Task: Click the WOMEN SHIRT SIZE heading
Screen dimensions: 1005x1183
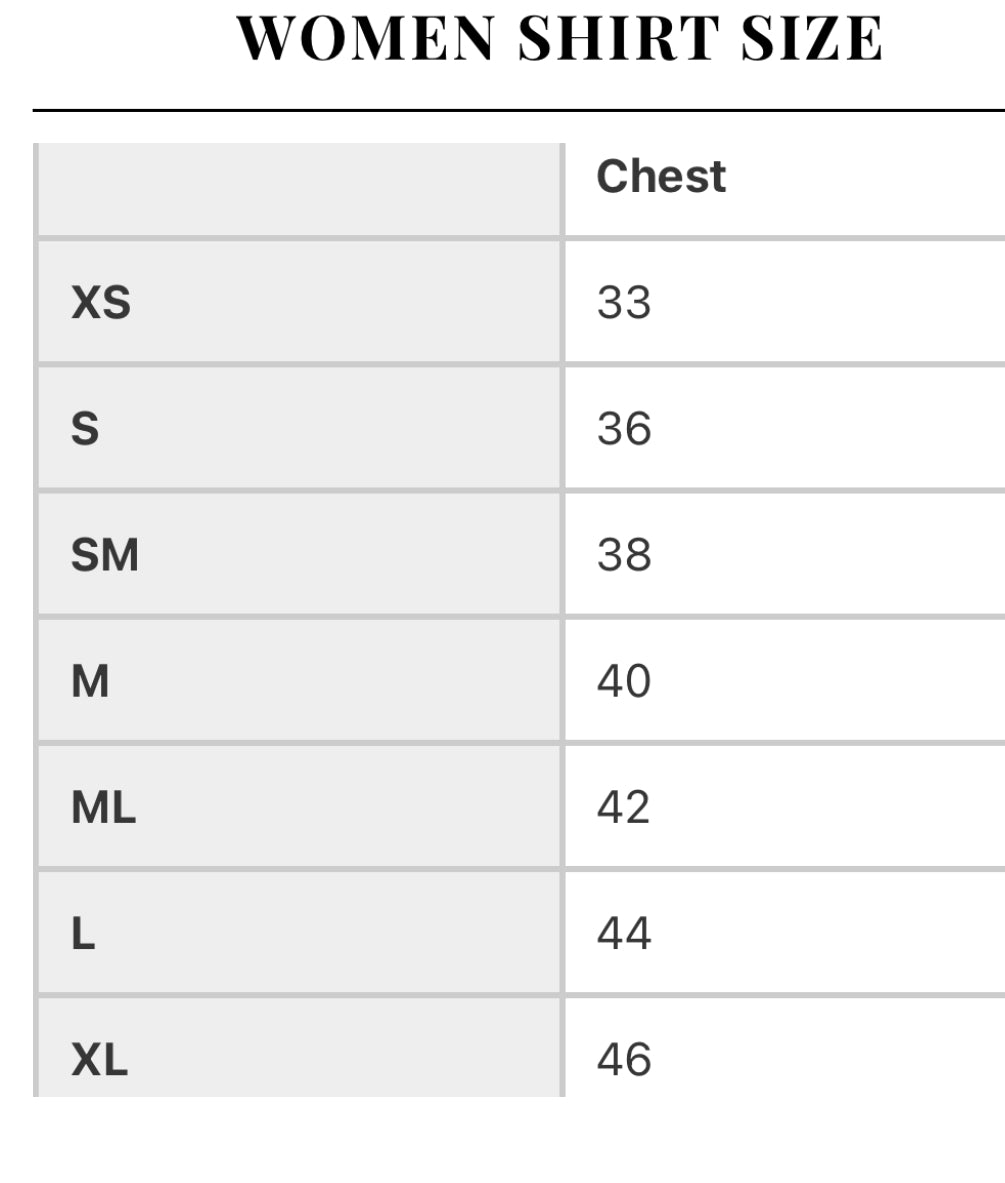Action: (x=560, y=40)
